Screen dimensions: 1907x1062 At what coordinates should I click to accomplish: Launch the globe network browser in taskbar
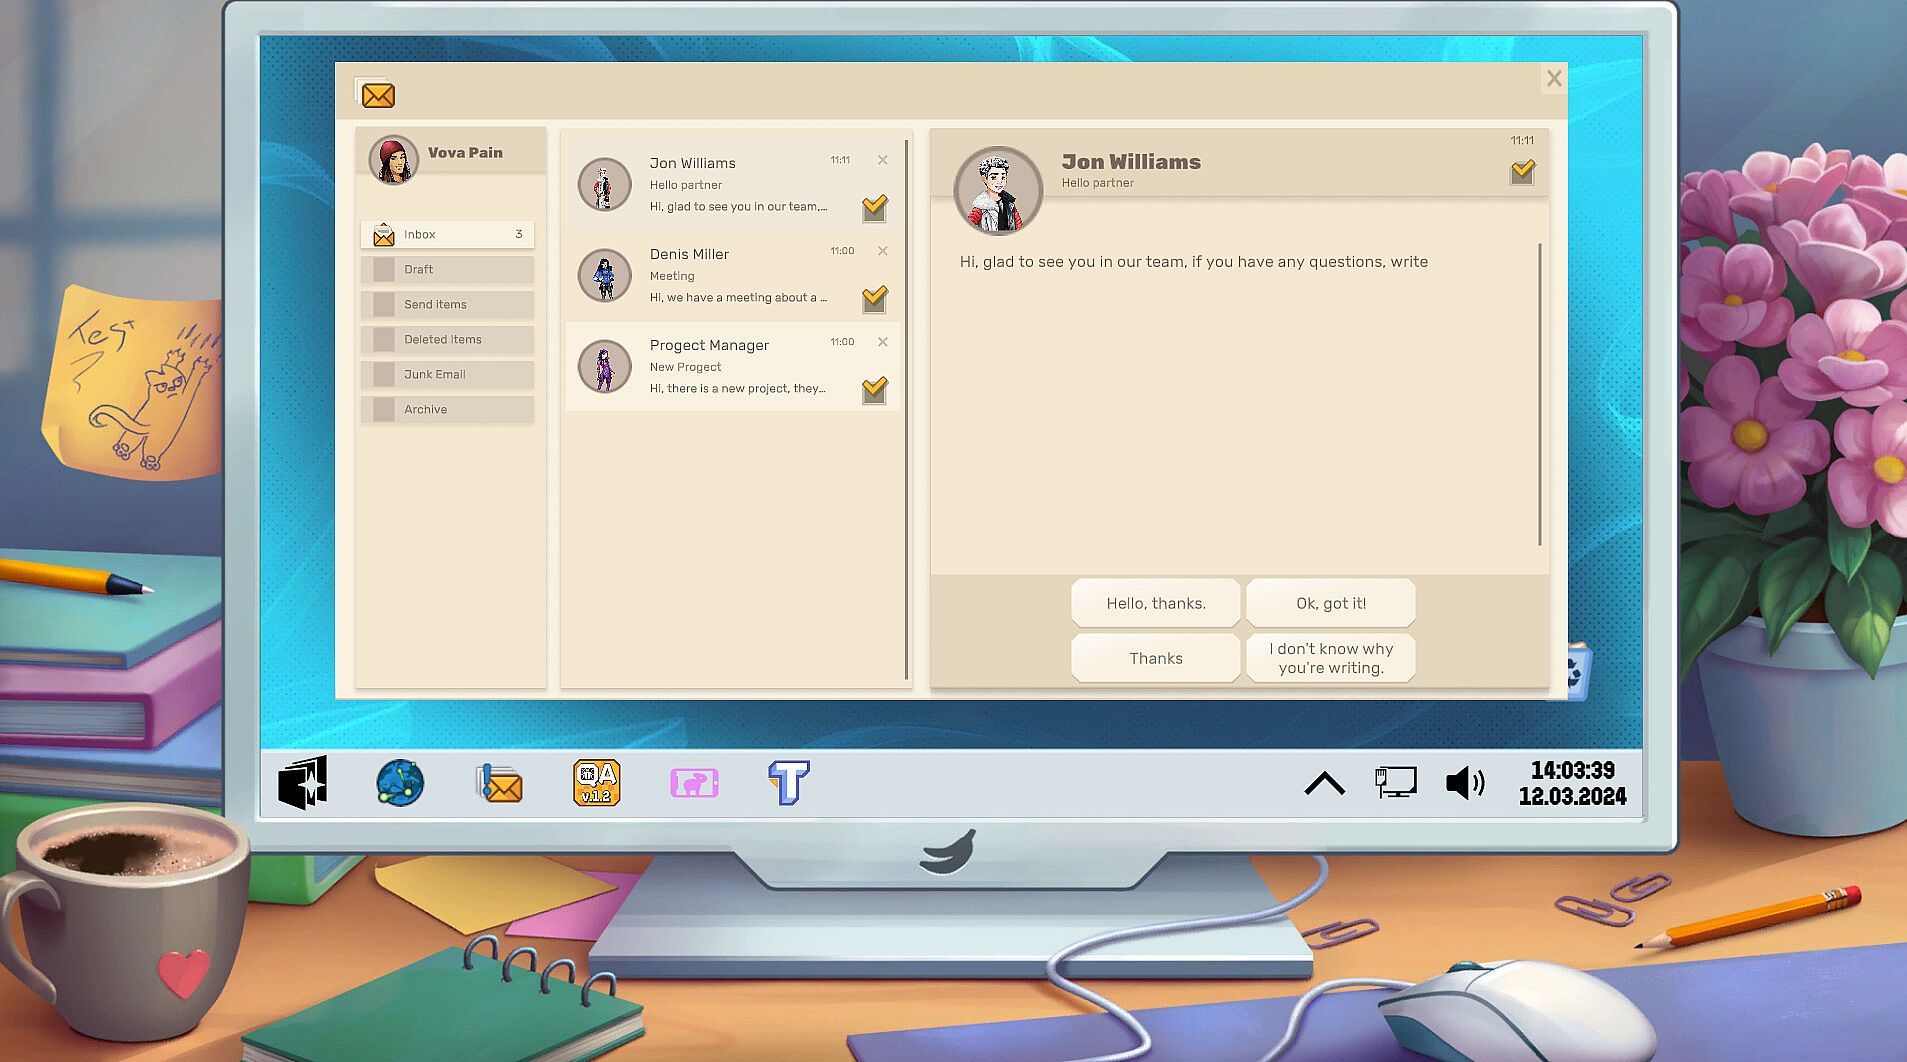point(400,783)
